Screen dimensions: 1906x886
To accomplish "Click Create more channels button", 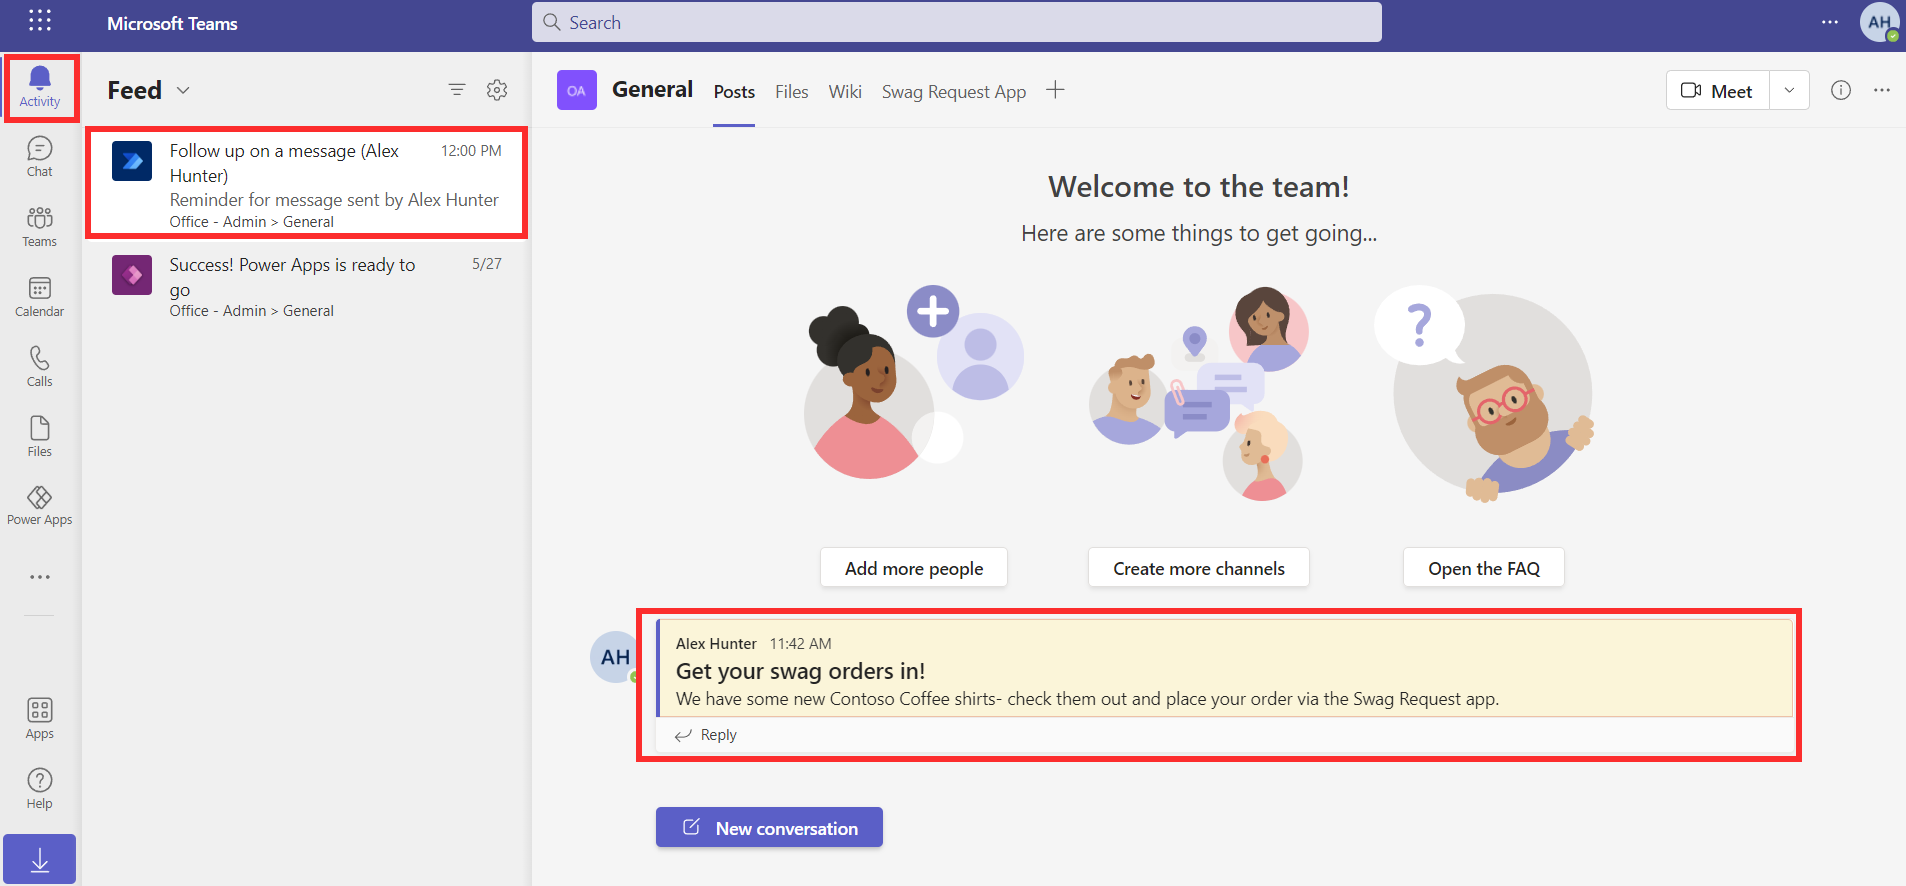I will 1199,568.
